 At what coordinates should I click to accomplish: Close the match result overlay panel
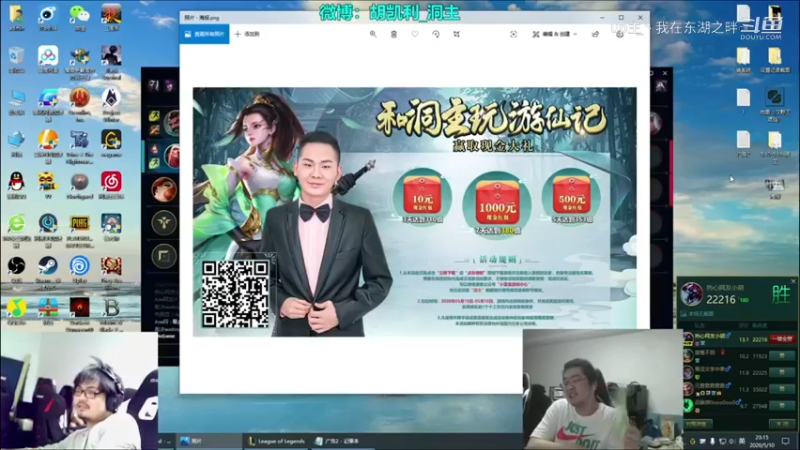tap(793, 281)
